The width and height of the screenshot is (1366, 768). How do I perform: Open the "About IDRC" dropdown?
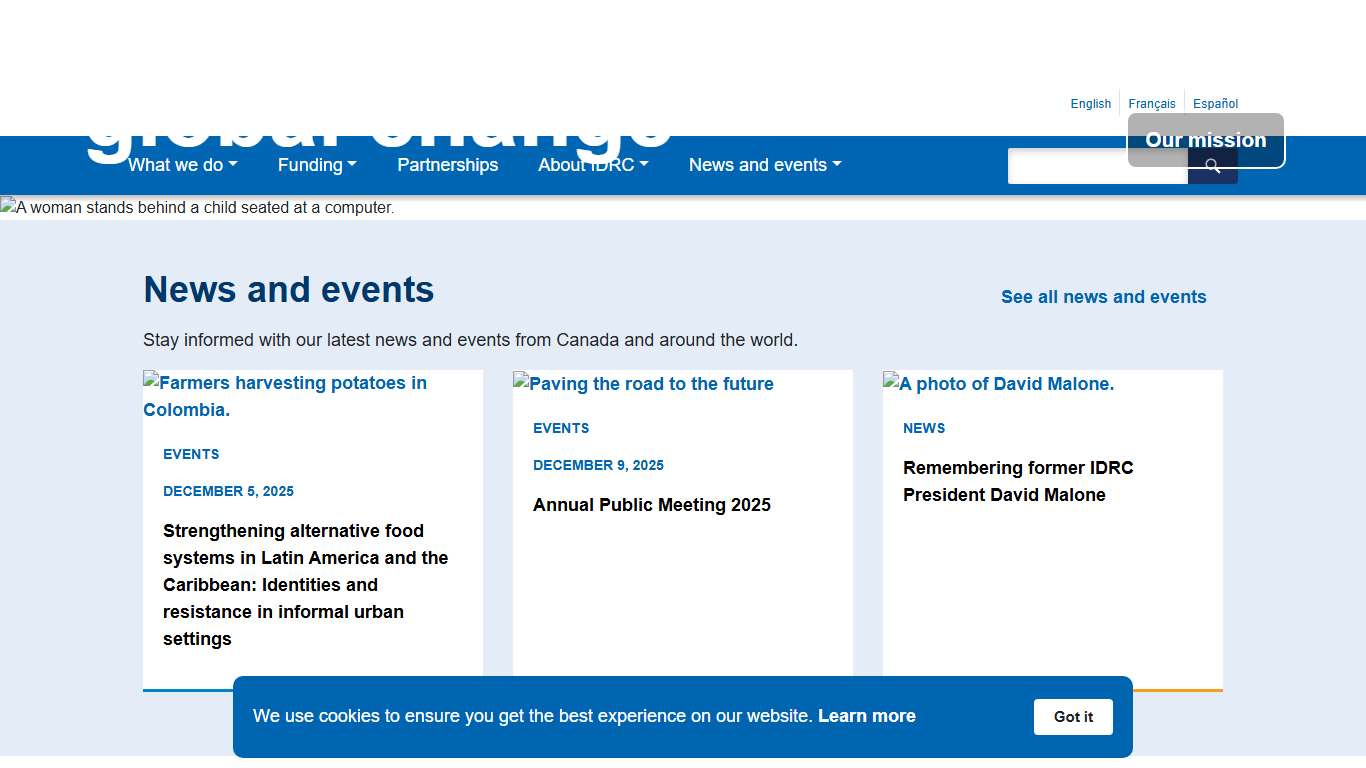pyautogui.click(x=592, y=165)
